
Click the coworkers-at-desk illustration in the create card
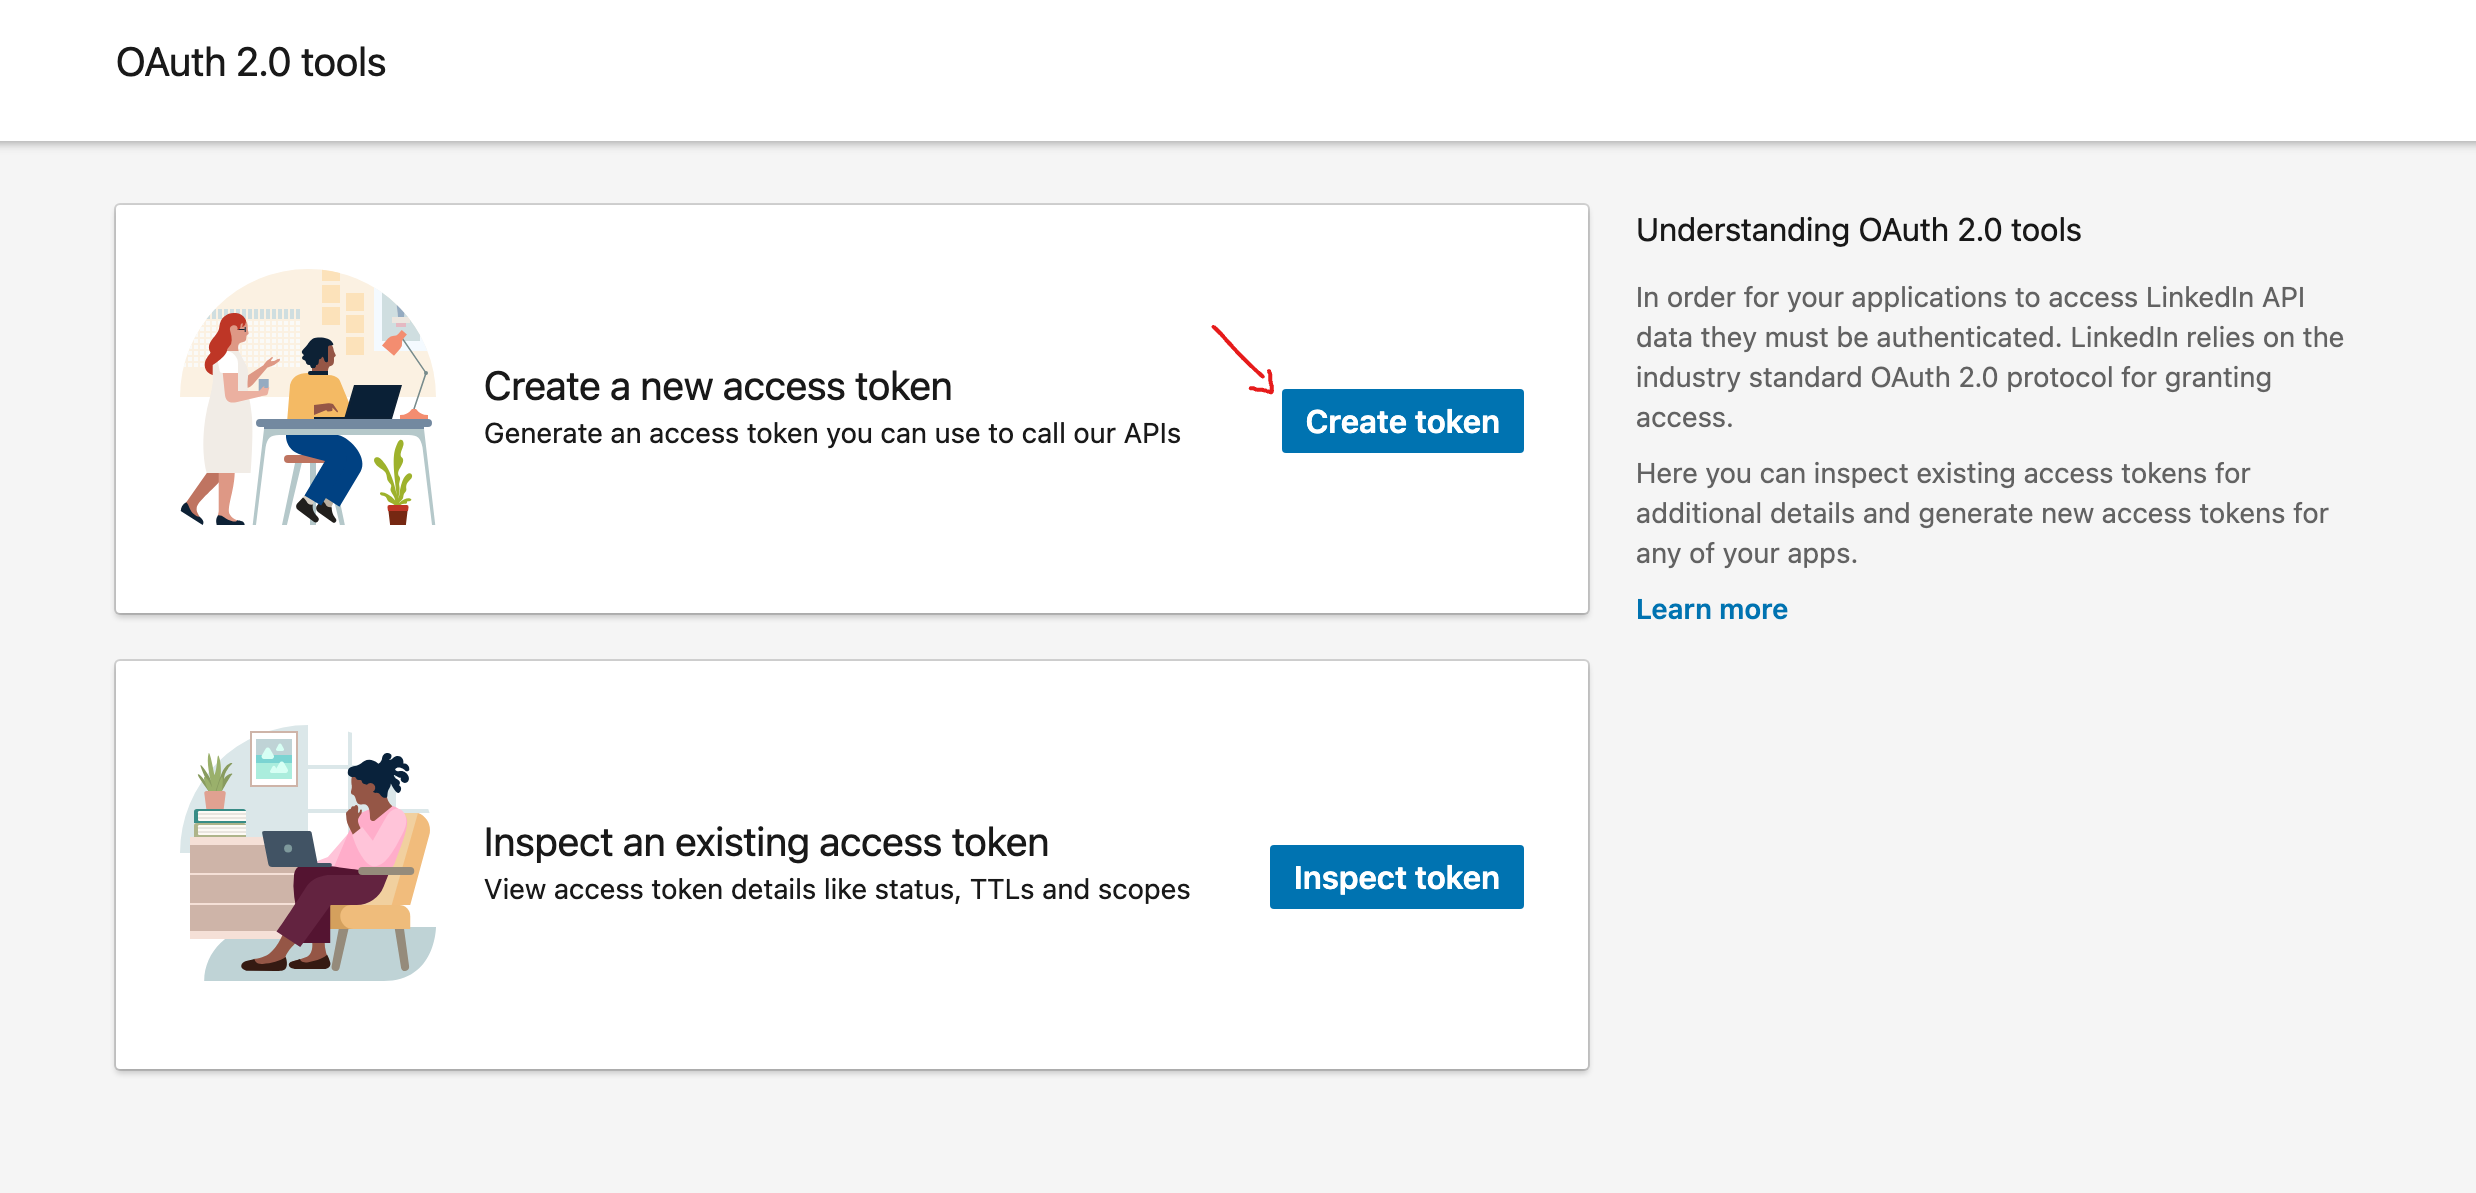(x=308, y=396)
